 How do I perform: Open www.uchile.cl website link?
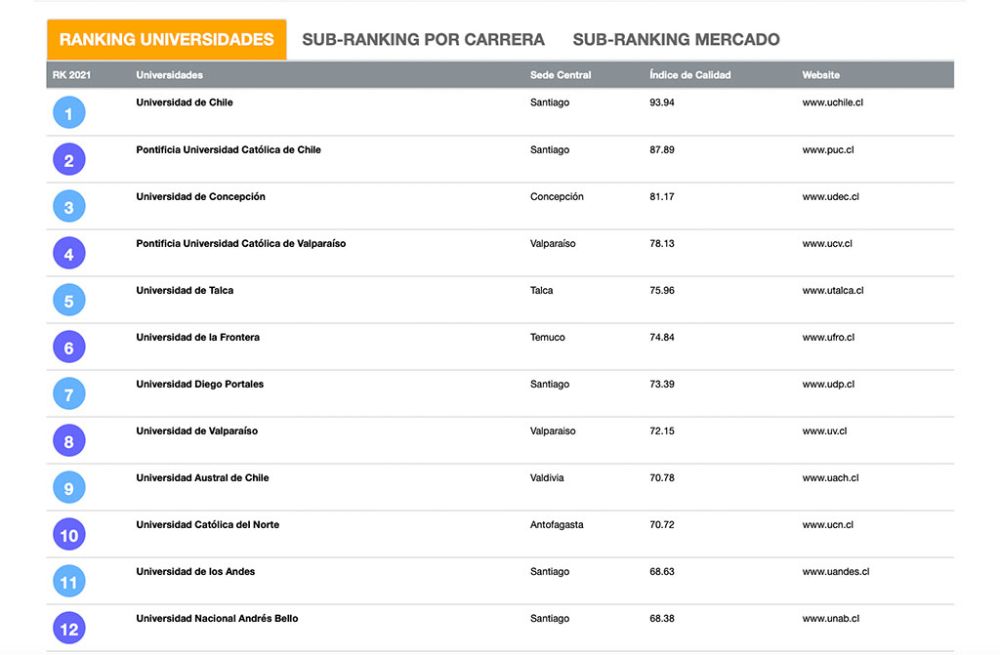pos(832,103)
